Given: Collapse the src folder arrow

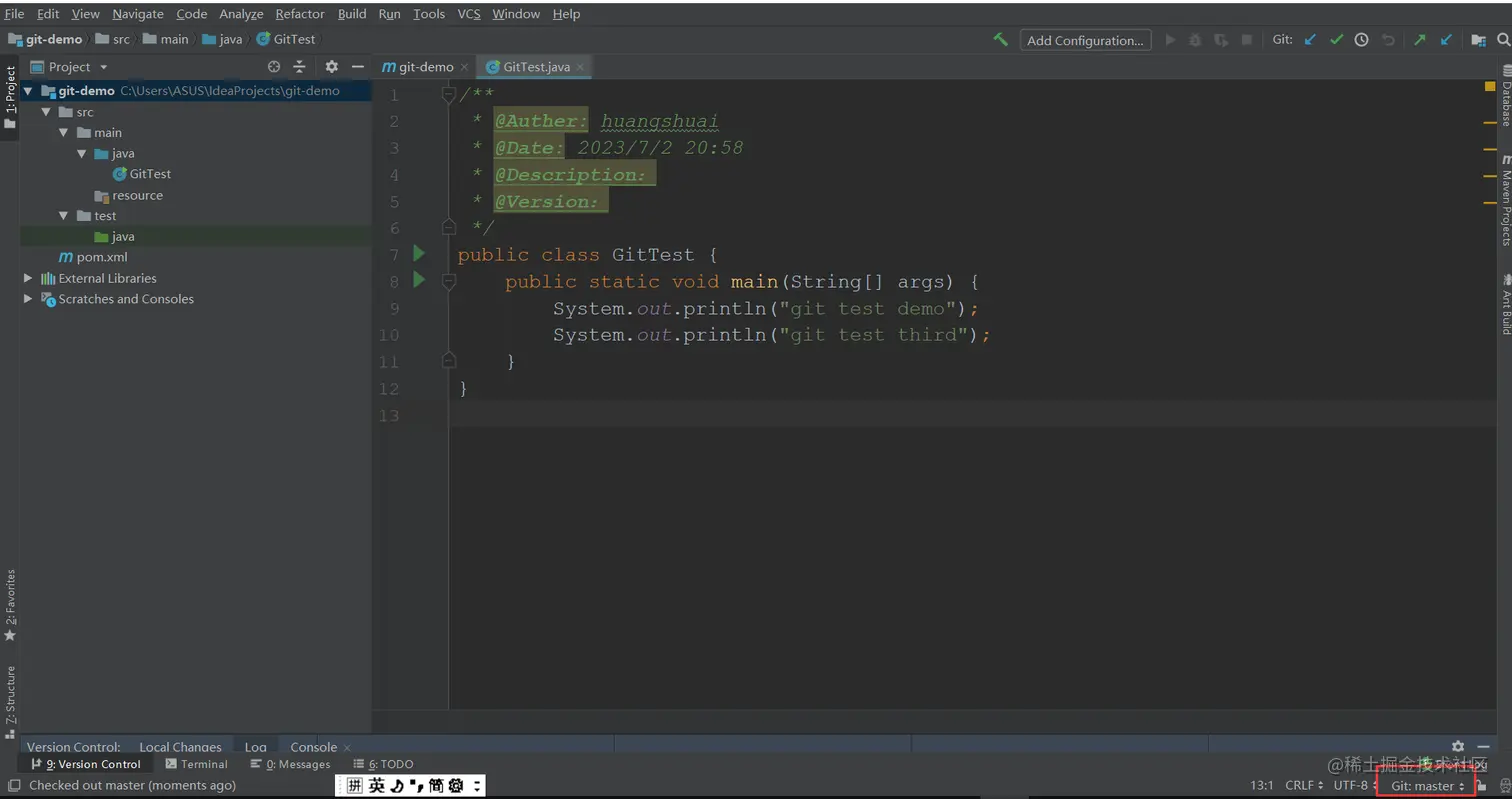Looking at the screenshot, I should (45, 112).
